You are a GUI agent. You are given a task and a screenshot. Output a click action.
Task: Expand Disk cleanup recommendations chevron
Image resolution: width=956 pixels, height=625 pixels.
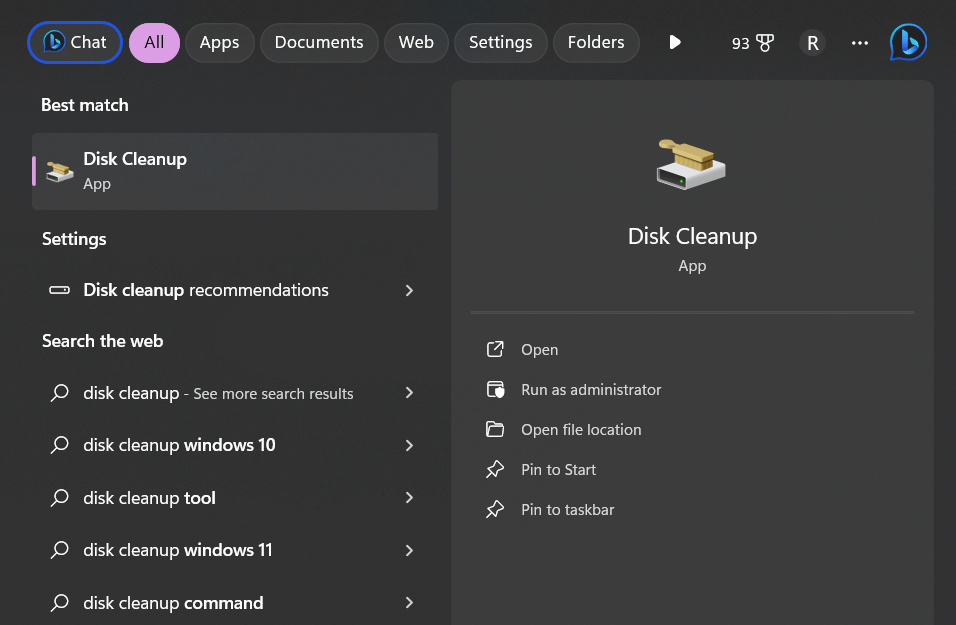coord(409,290)
